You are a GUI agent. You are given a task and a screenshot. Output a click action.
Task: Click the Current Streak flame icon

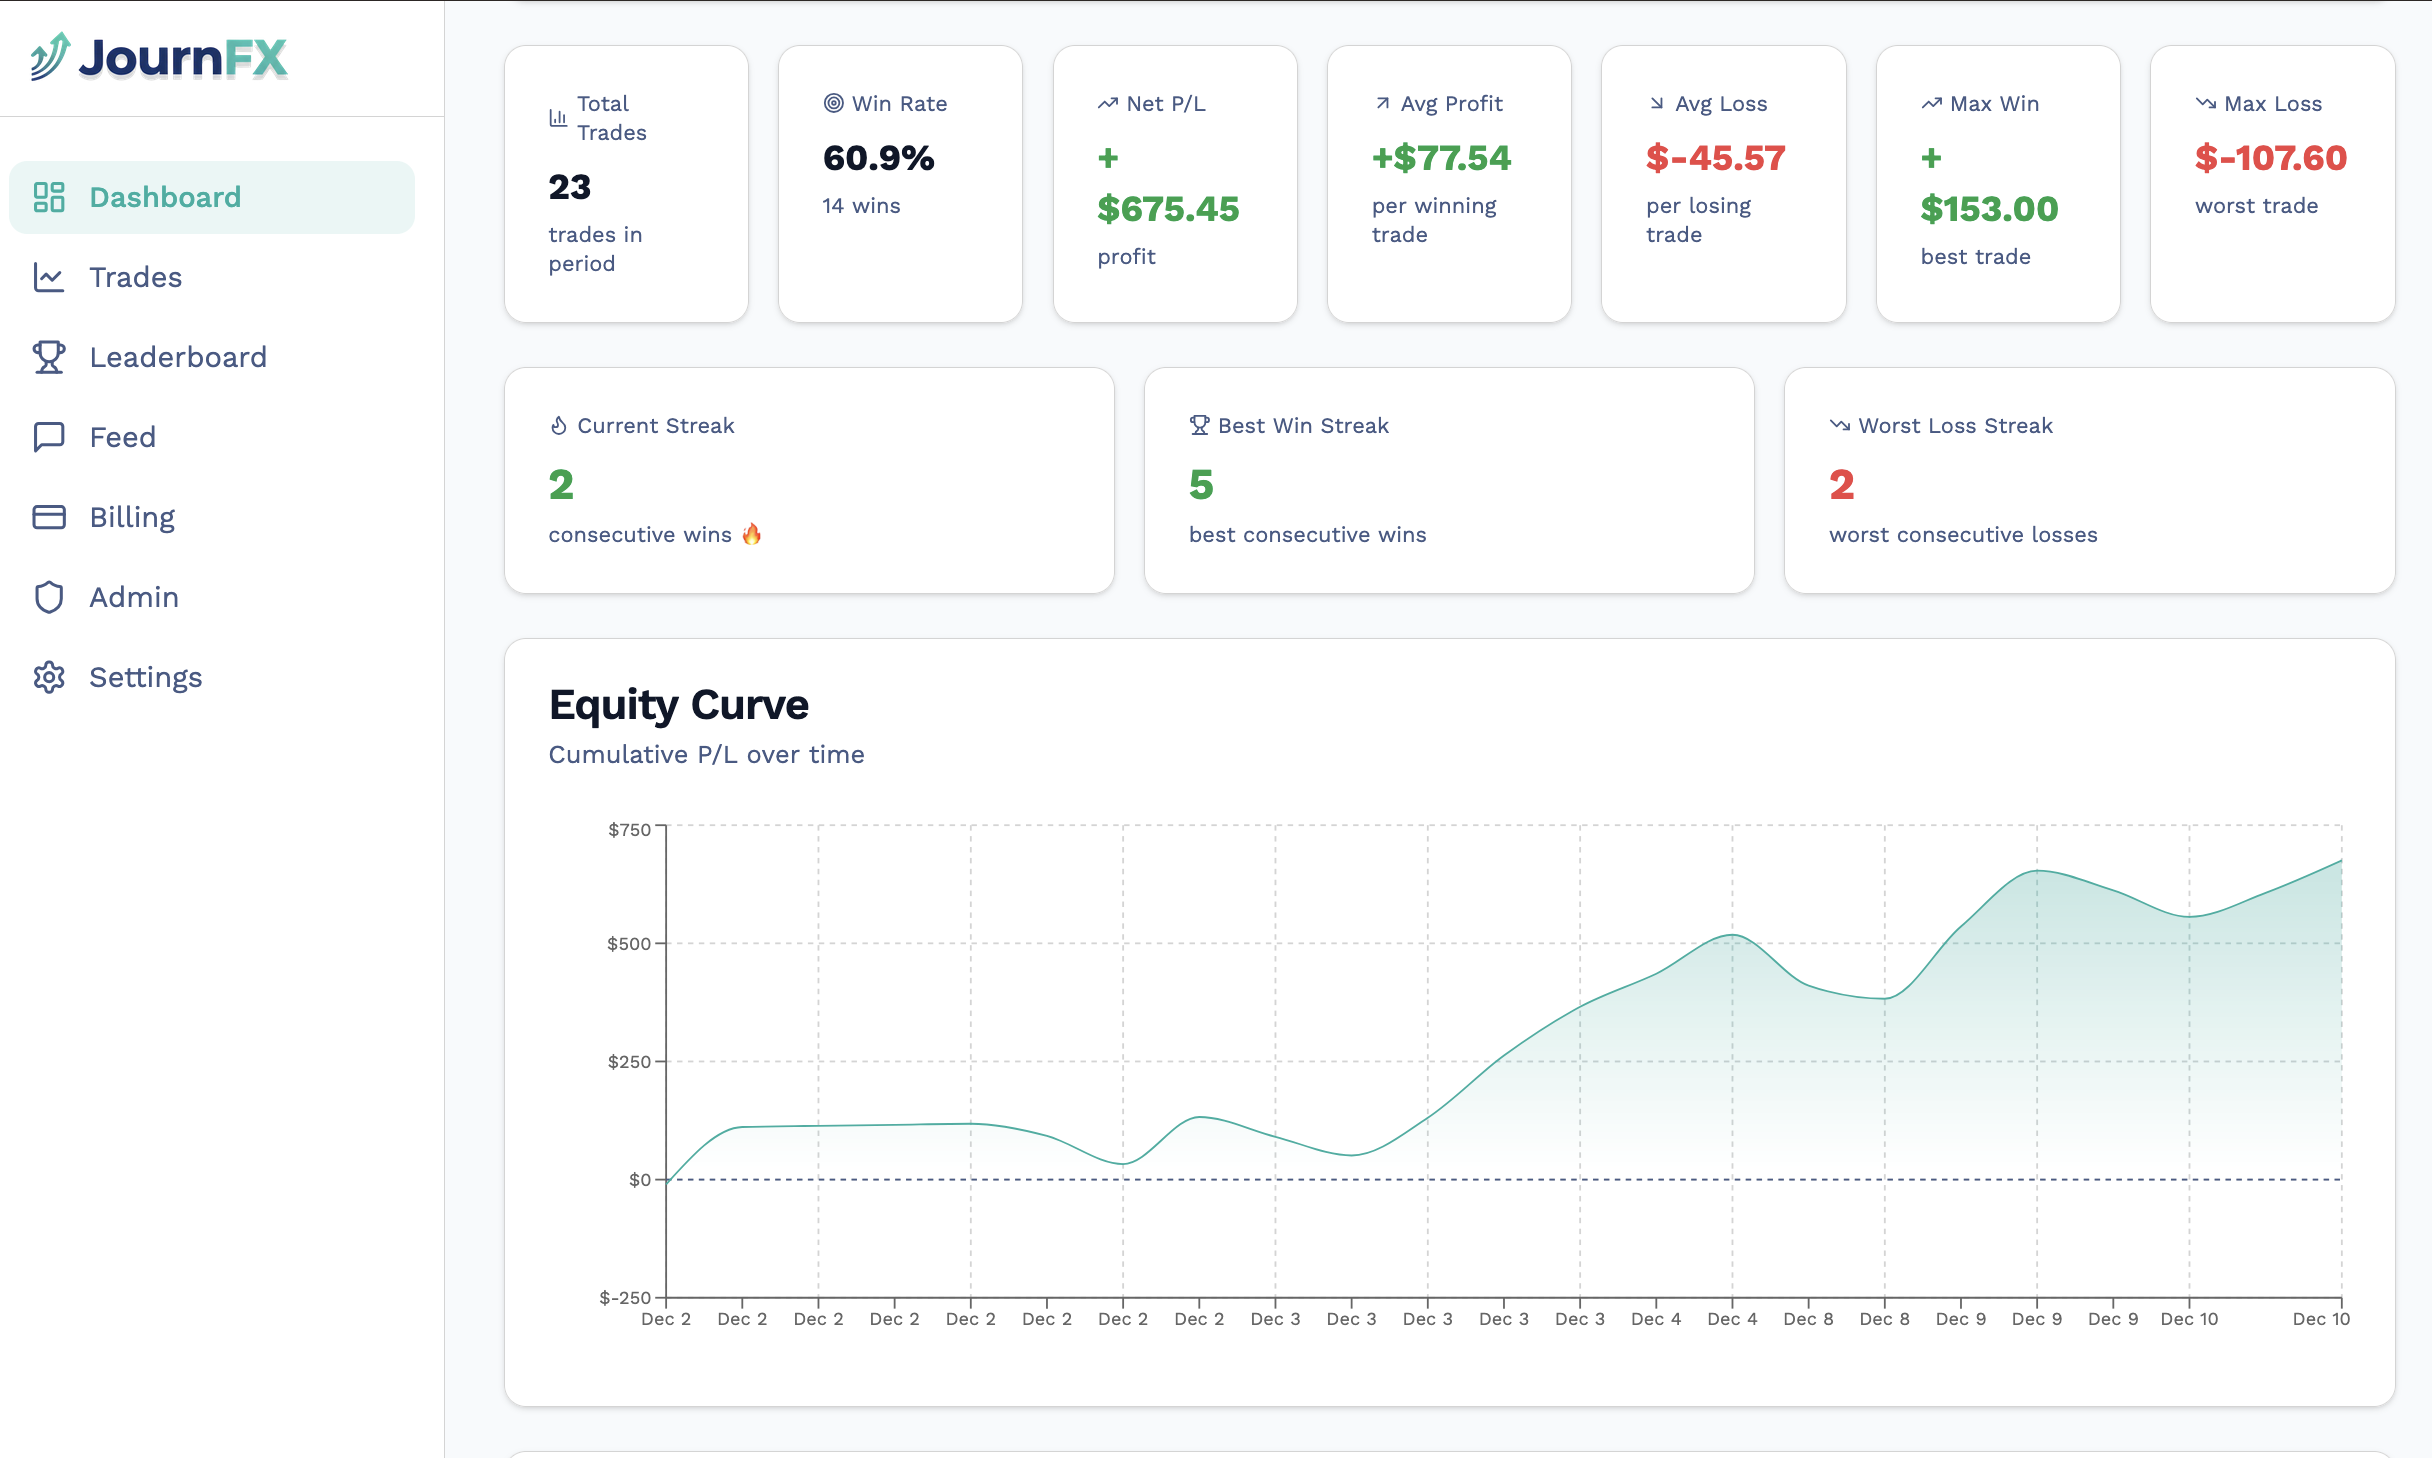click(559, 426)
